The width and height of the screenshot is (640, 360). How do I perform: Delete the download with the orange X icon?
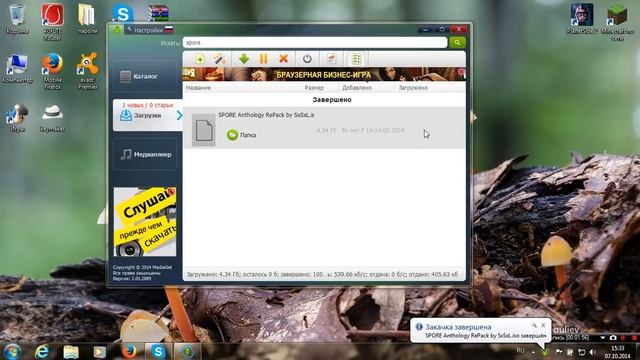click(x=283, y=59)
